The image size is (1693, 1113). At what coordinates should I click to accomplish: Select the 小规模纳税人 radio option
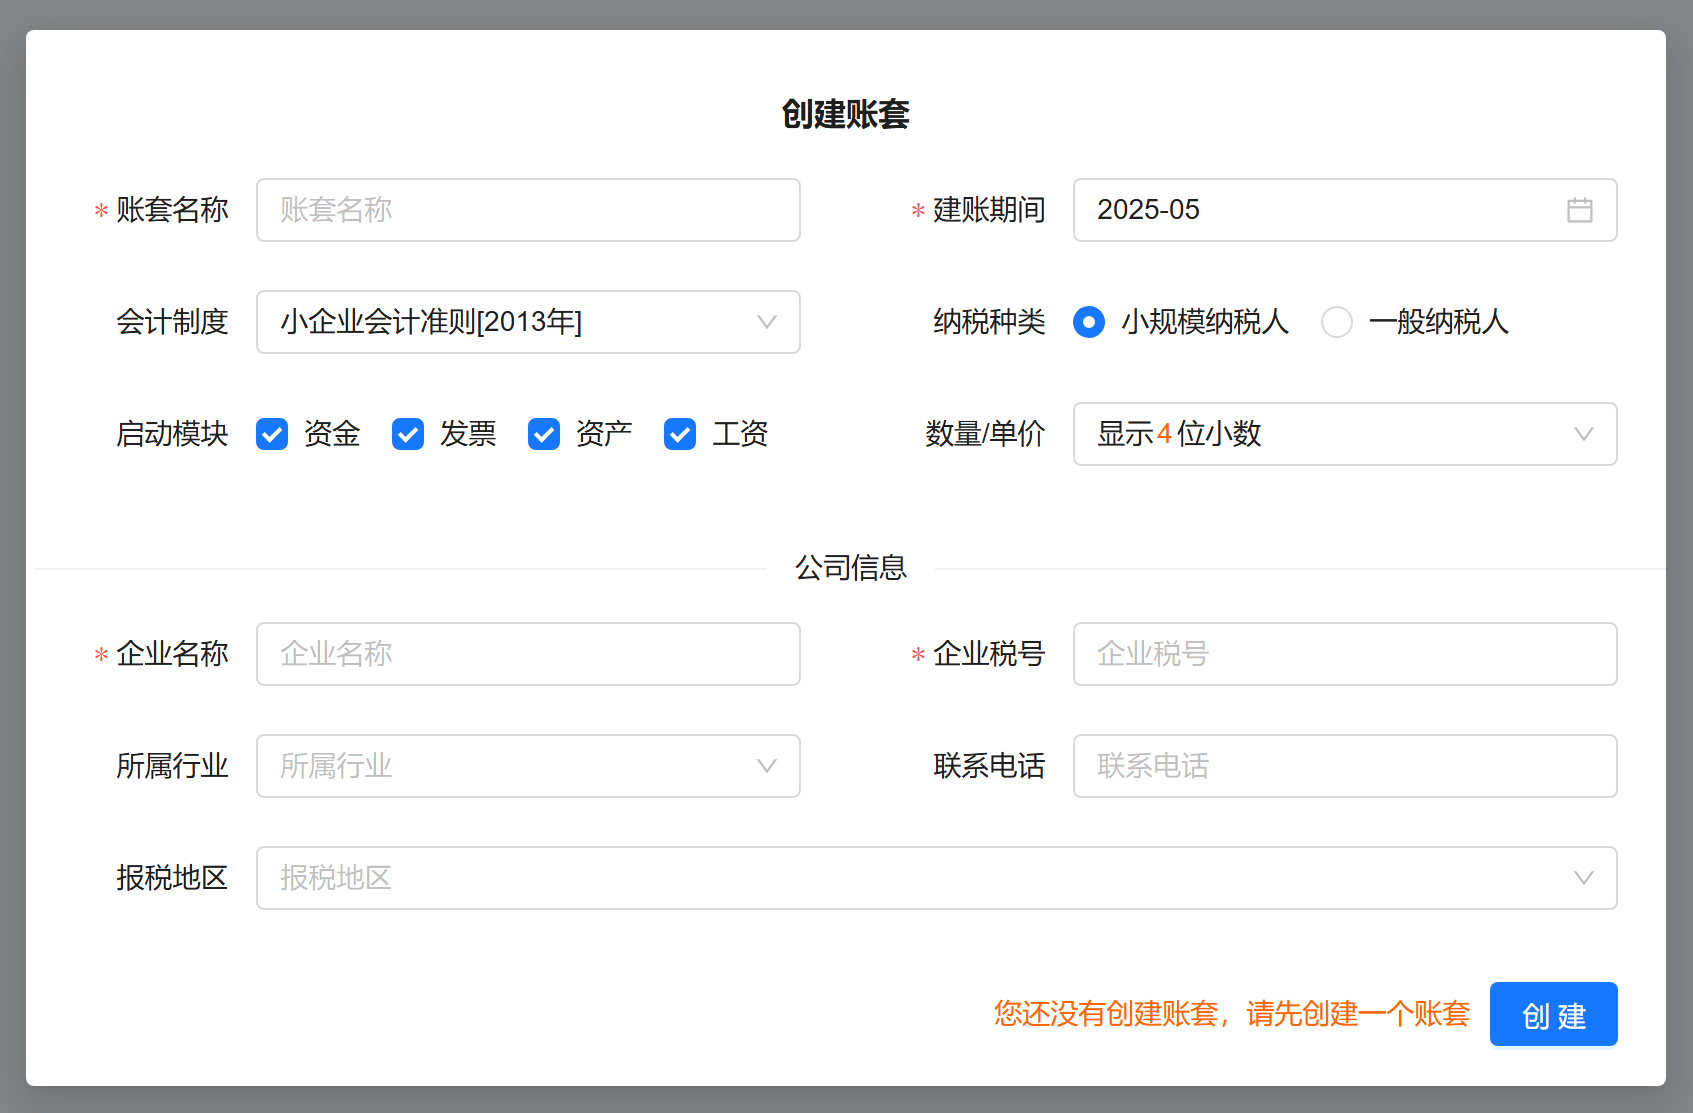tap(1089, 322)
